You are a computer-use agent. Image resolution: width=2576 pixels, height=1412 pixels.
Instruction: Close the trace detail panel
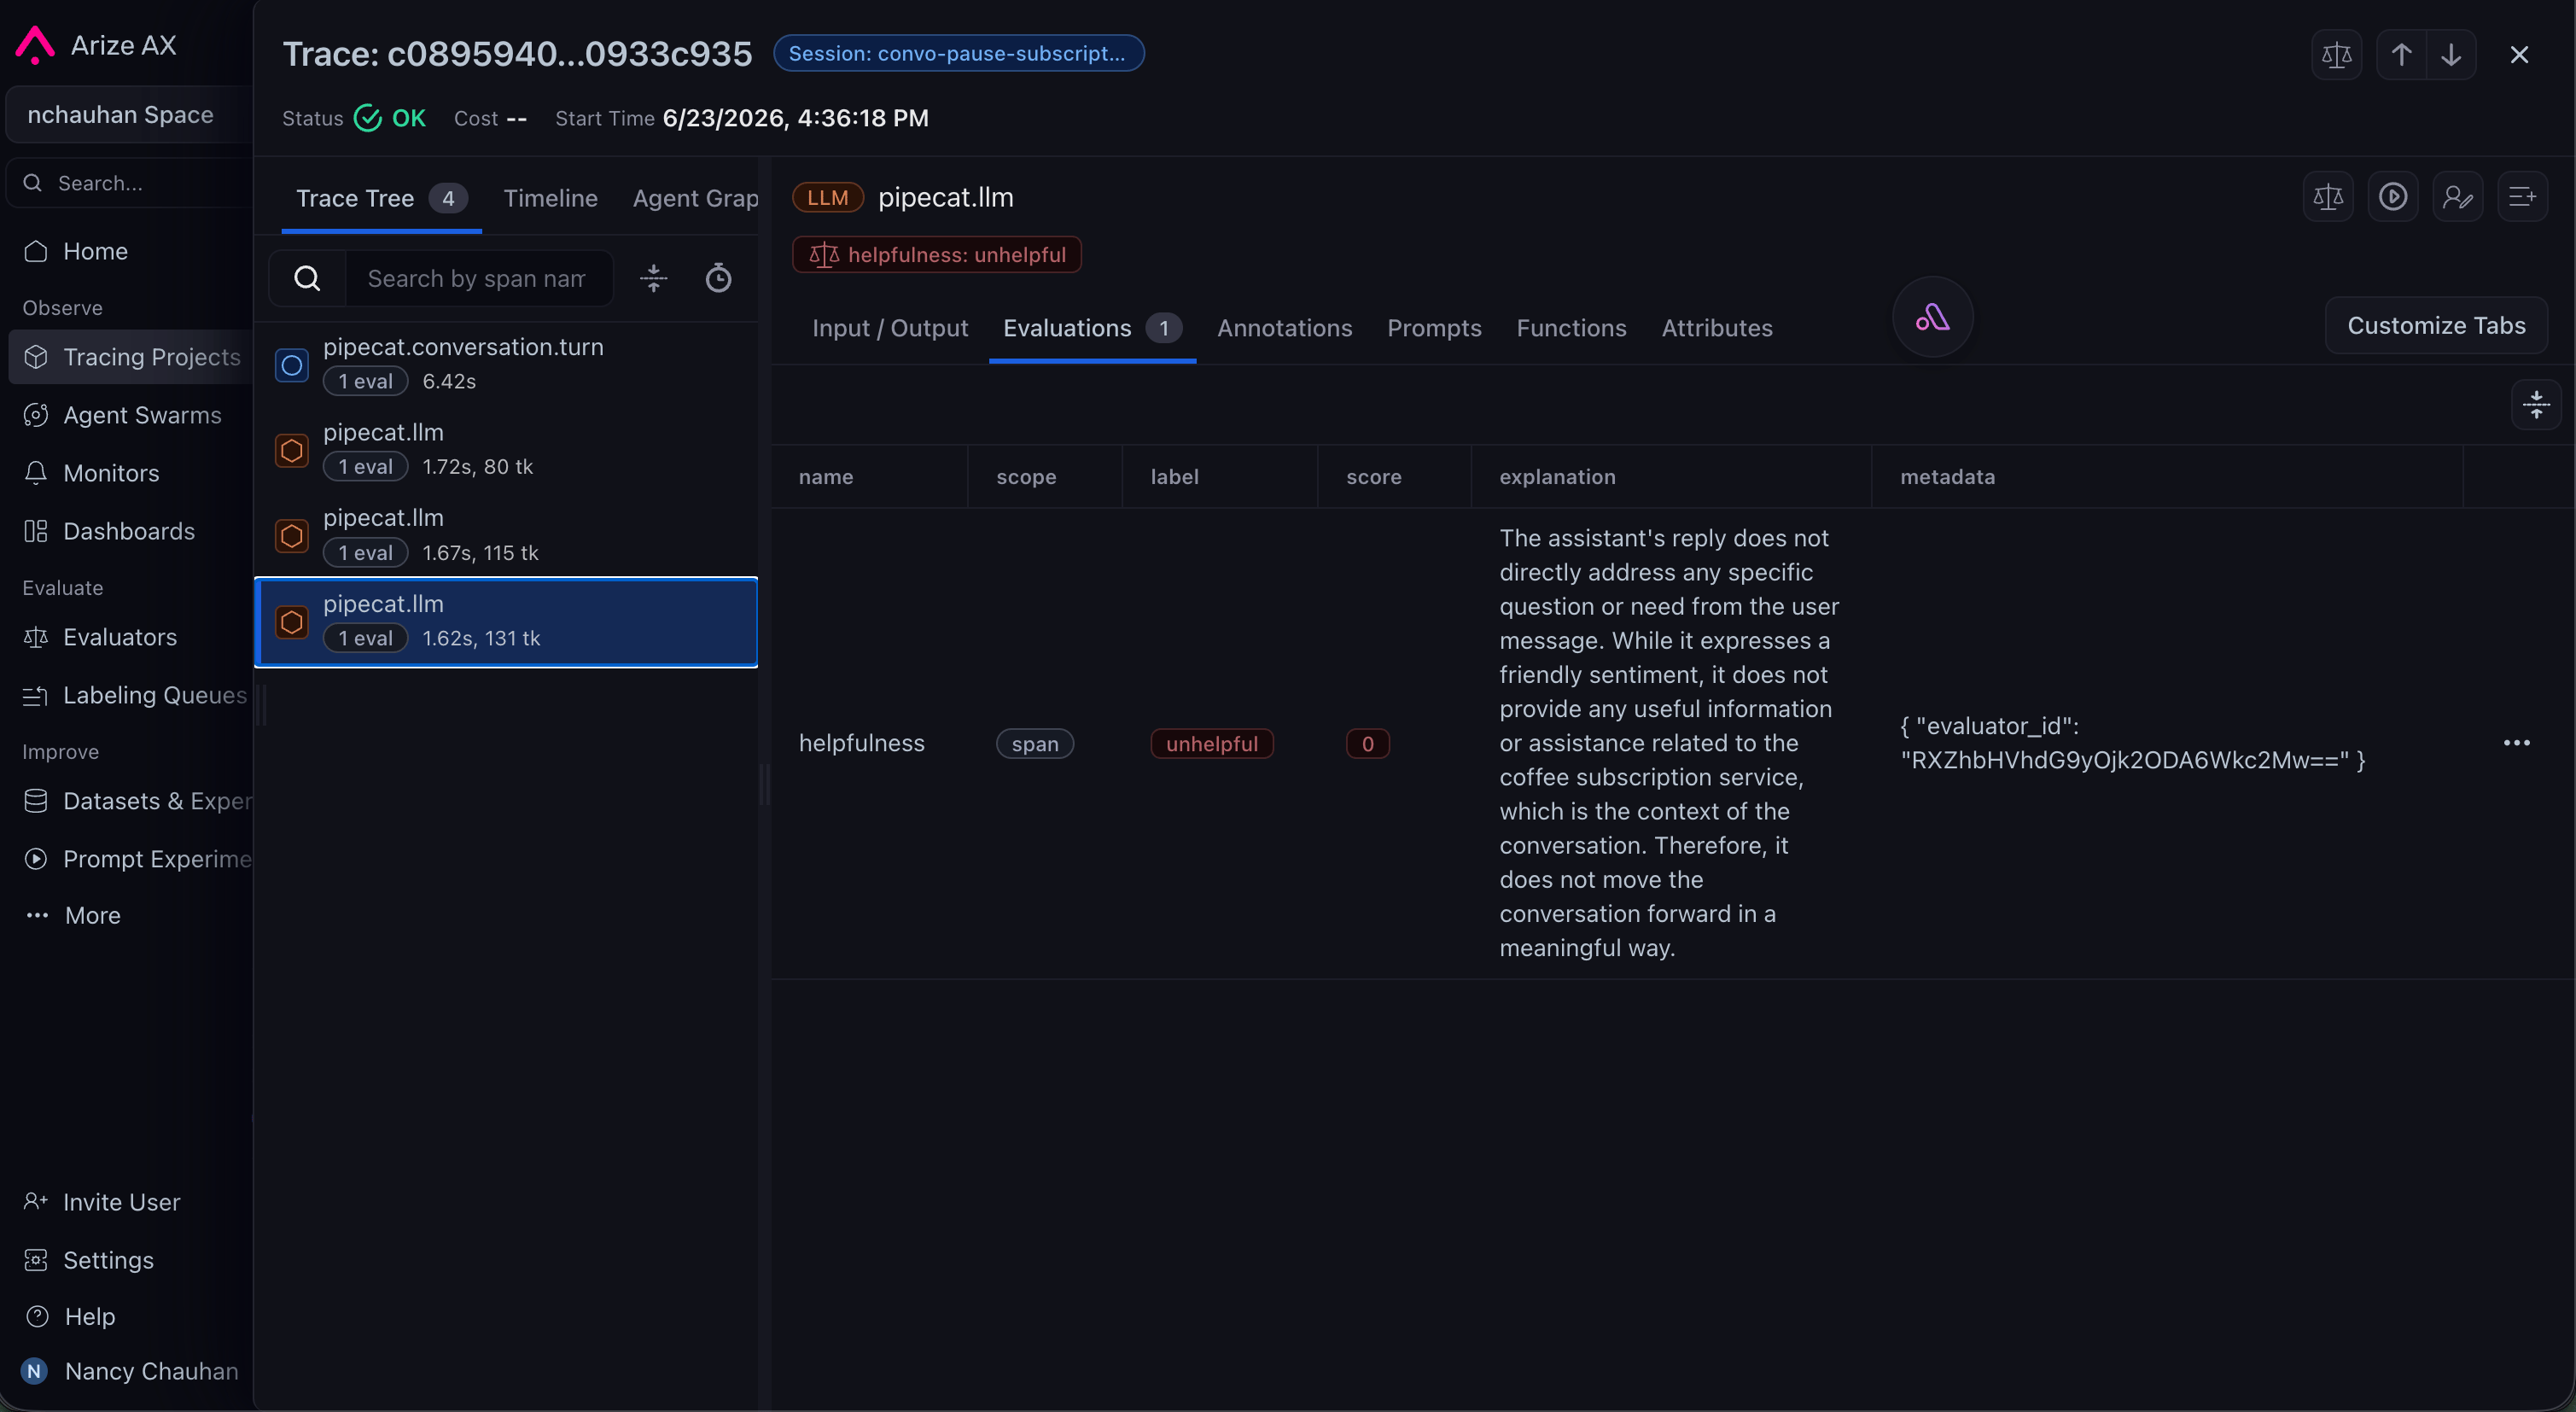pos(2519,55)
